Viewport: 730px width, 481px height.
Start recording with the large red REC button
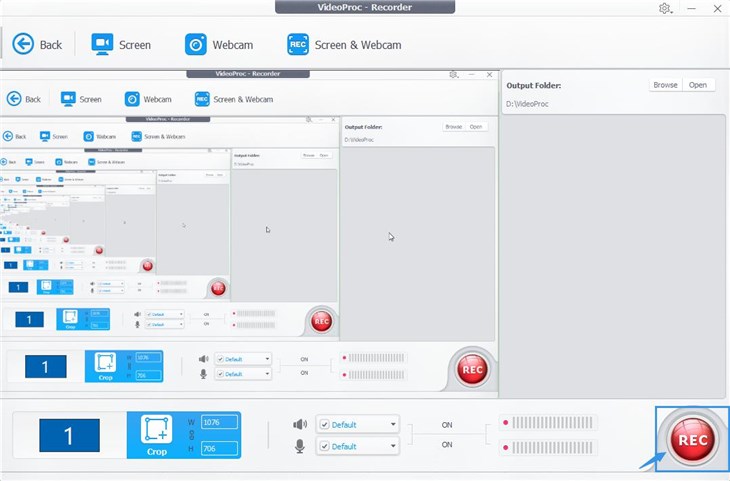[x=693, y=439]
